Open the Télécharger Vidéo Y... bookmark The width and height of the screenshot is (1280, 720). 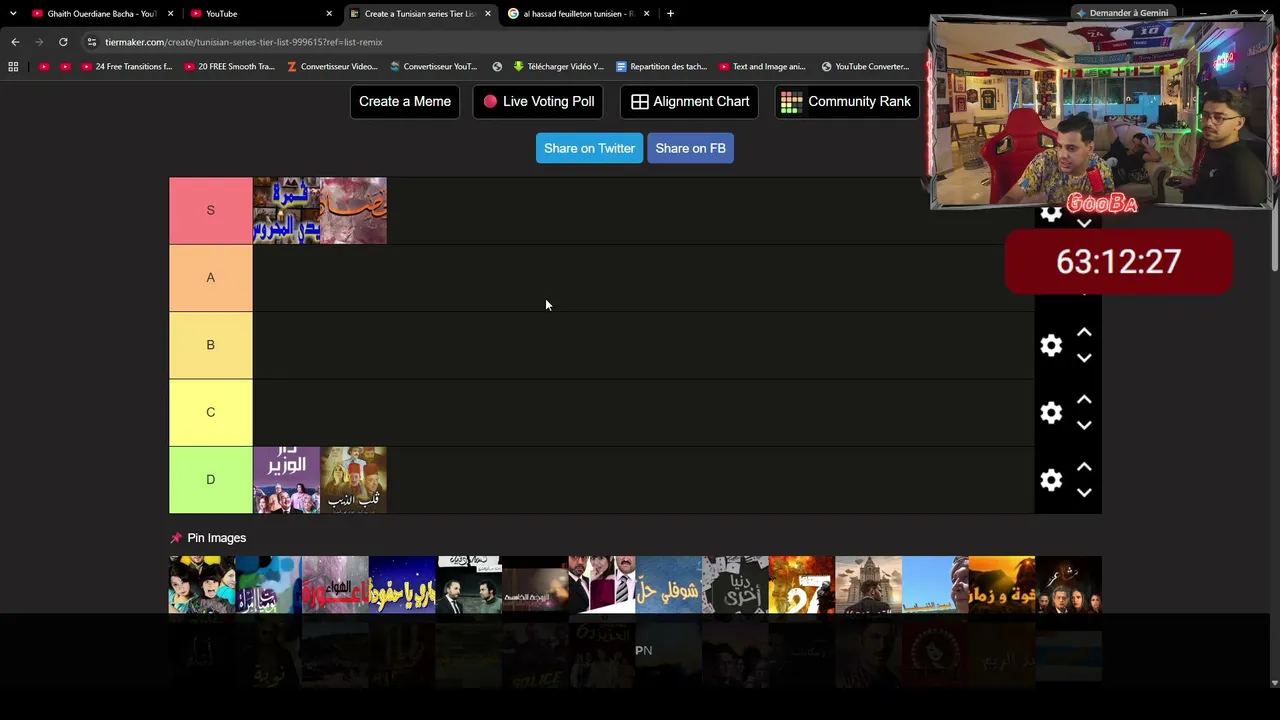click(x=558, y=67)
